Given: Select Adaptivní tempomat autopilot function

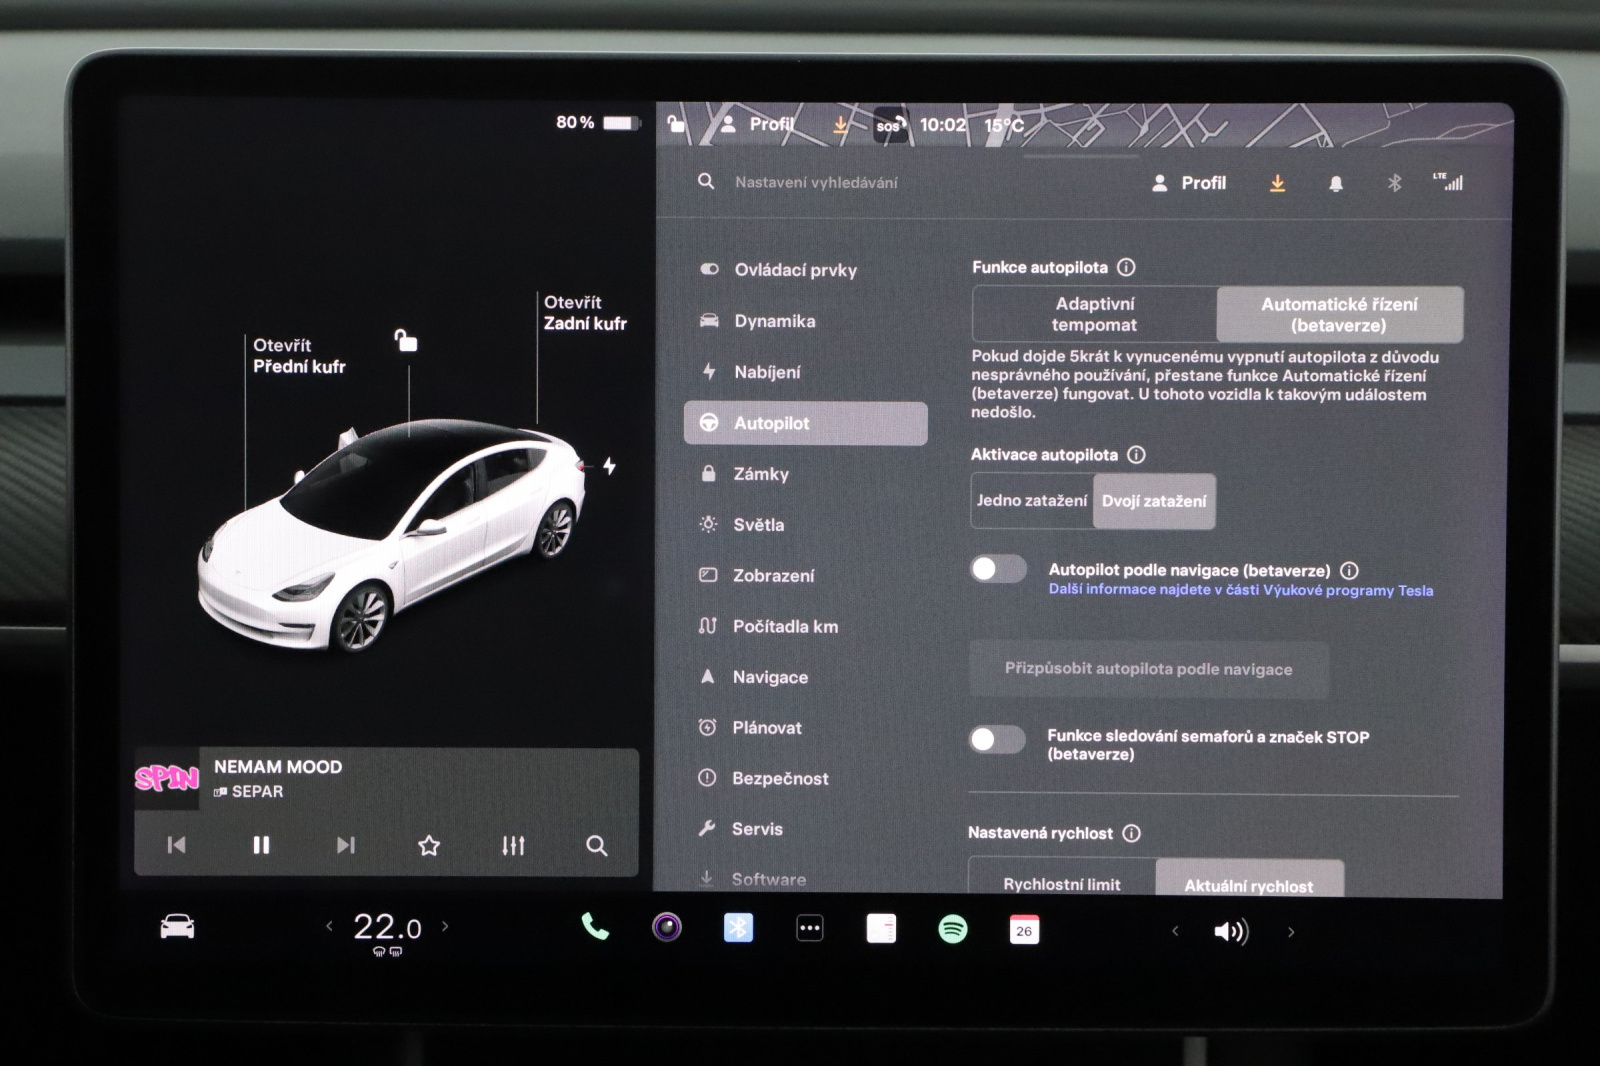Looking at the screenshot, I should point(1095,314).
